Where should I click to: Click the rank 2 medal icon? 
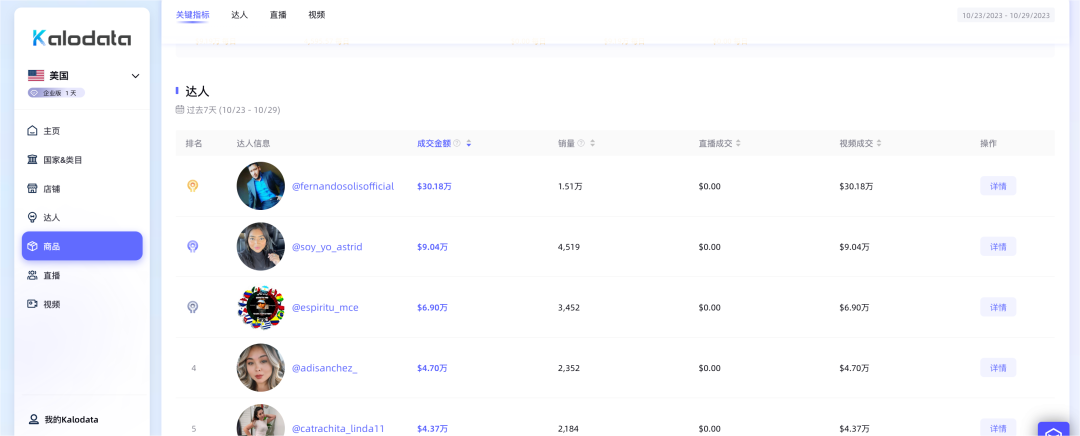tap(193, 247)
